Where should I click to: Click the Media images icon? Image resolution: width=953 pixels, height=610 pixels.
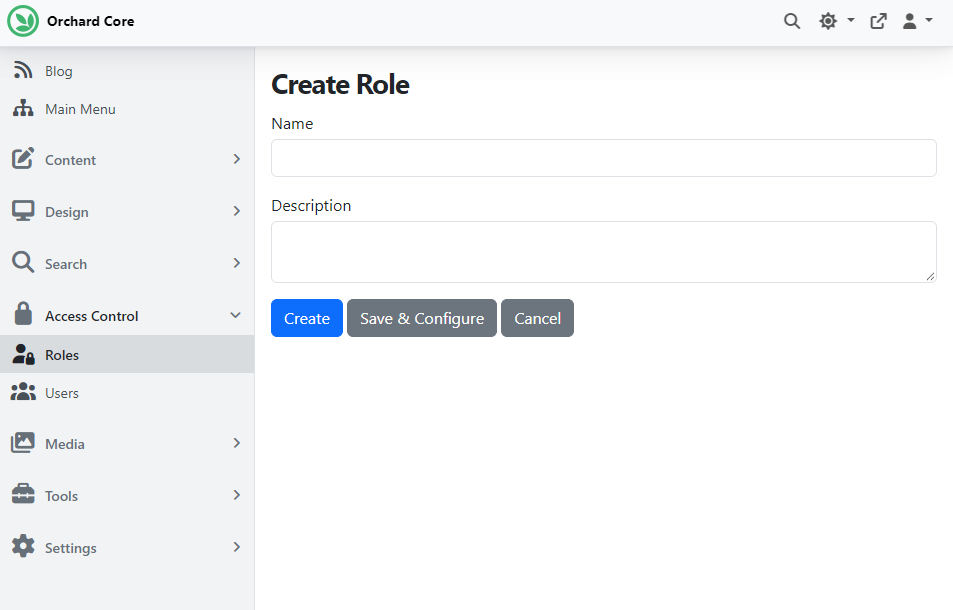(23, 443)
